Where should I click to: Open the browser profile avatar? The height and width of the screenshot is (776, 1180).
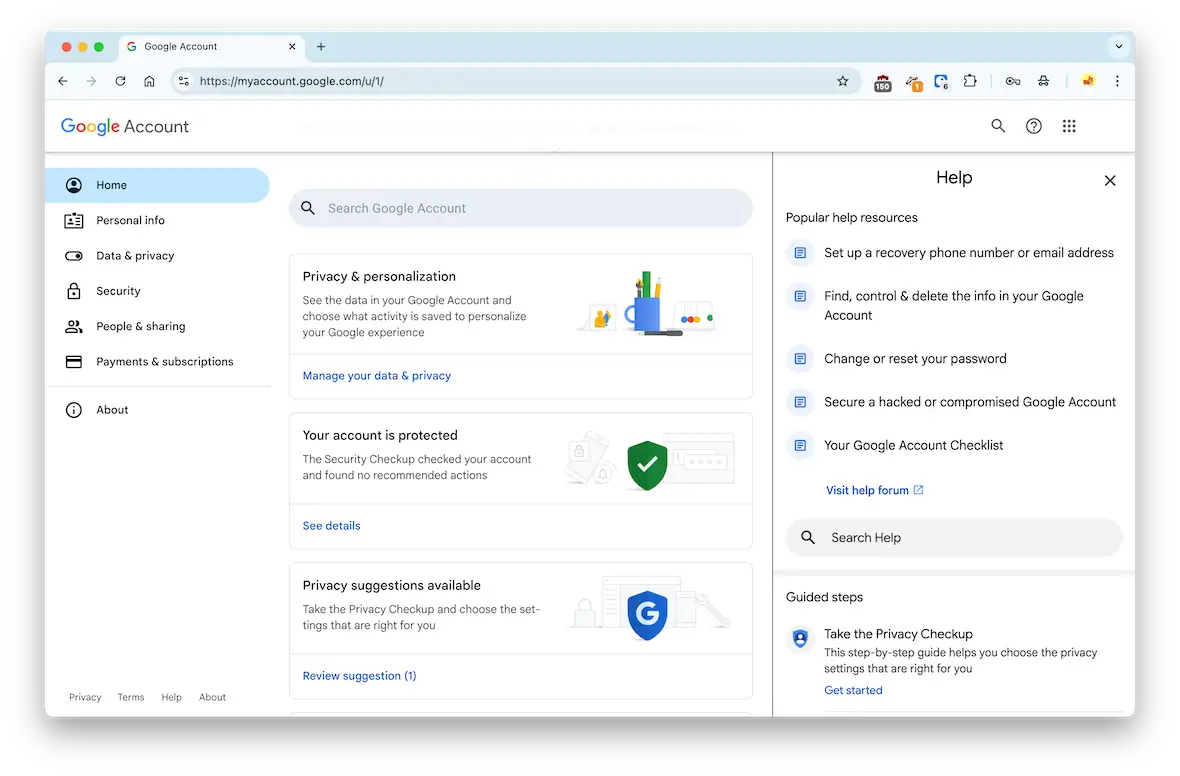(x=1088, y=81)
